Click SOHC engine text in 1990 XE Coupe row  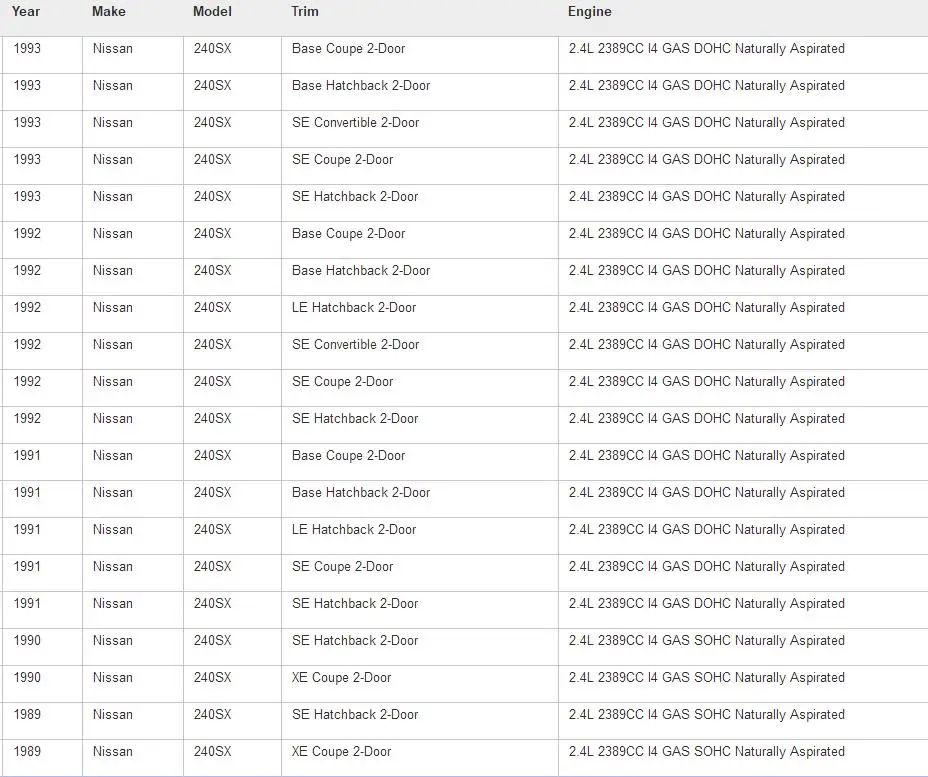point(707,678)
